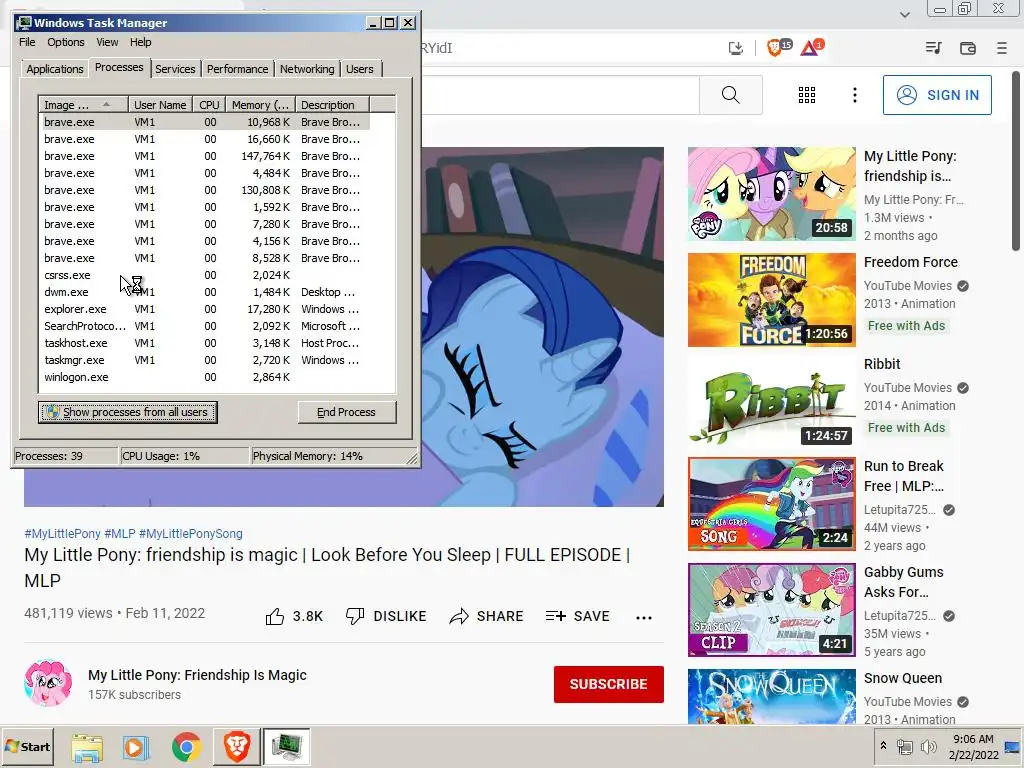The width and height of the screenshot is (1024, 768).
Task: Open the Brave wallet icon
Action: pyautogui.click(x=968, y=48)
